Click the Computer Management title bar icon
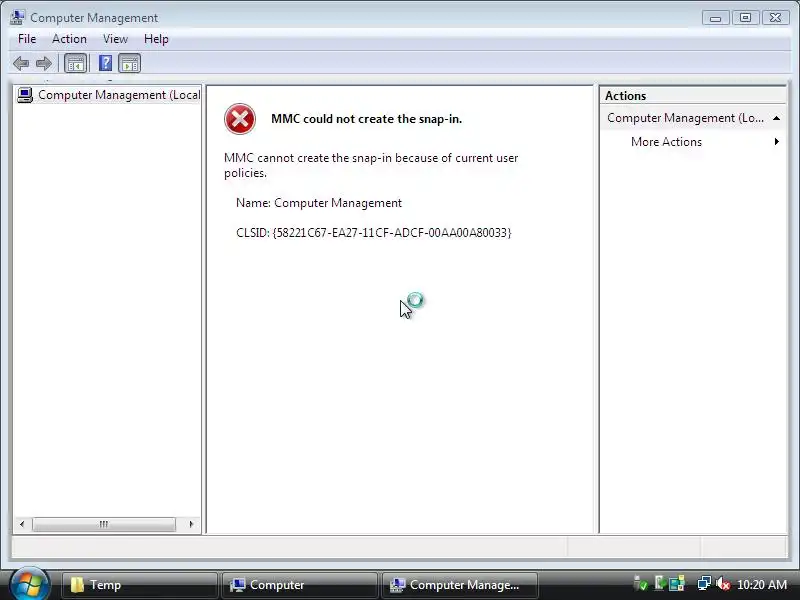Image resolution: width=800 pixels, height=600 pixels. tap(17, 17)
